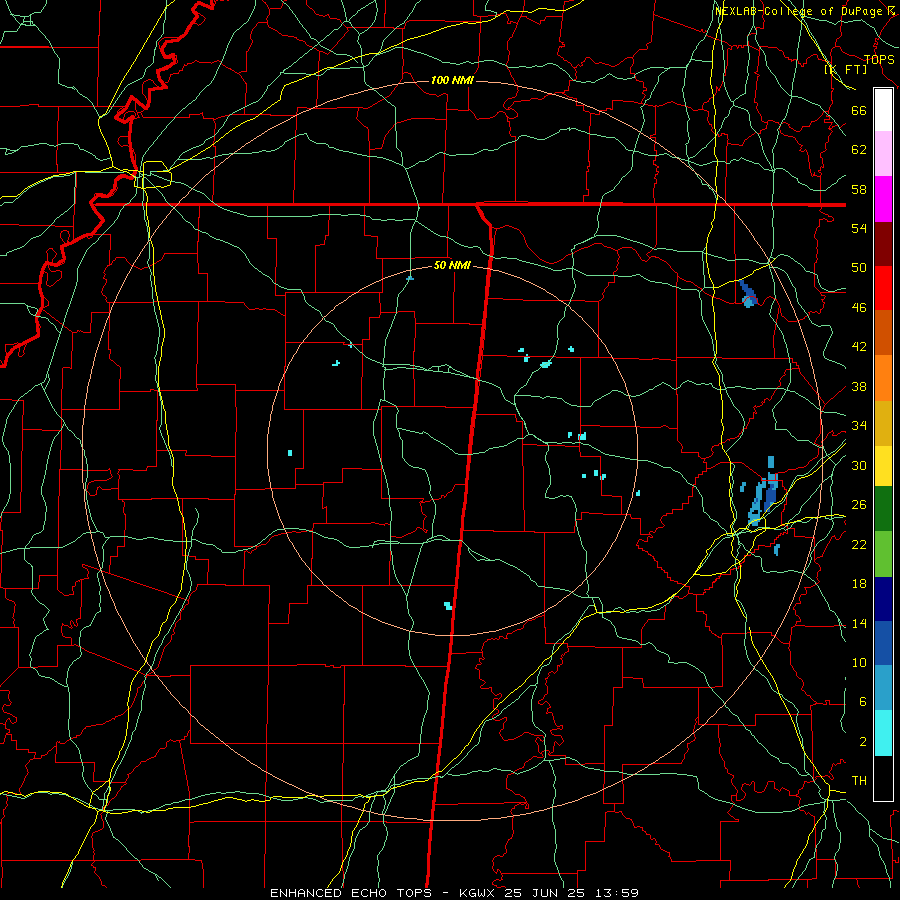Click the '66' legend label
Viewport: 900px width, 900px height.
click(859, 110)
